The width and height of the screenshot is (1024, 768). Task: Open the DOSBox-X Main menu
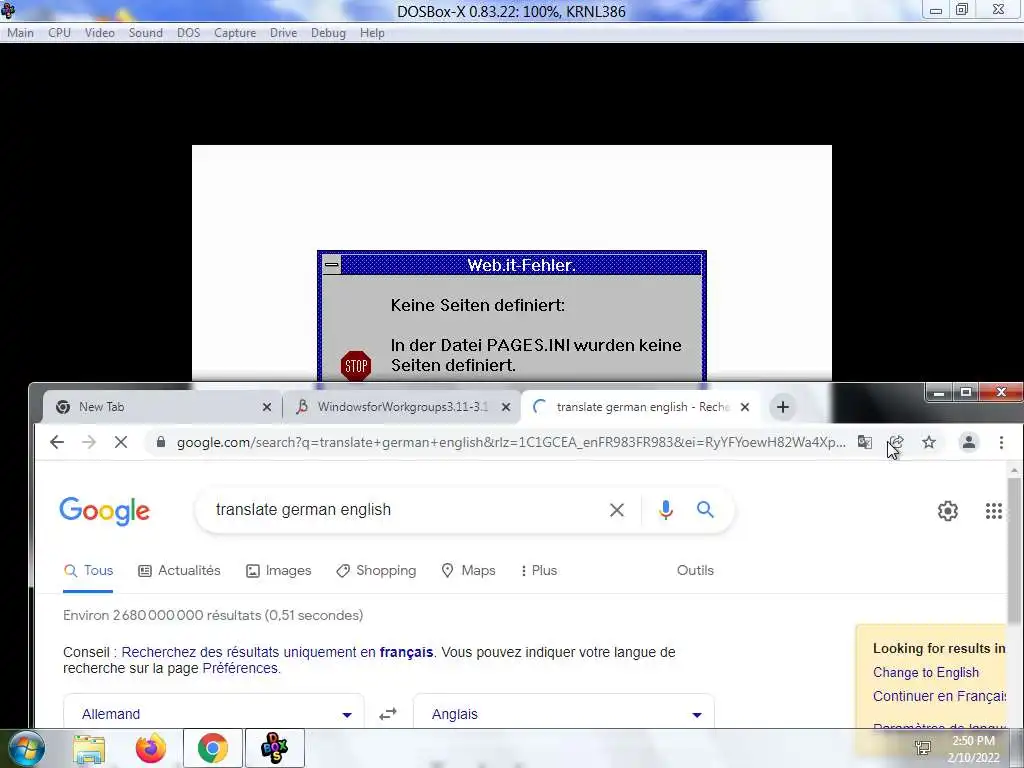(20, 33)
